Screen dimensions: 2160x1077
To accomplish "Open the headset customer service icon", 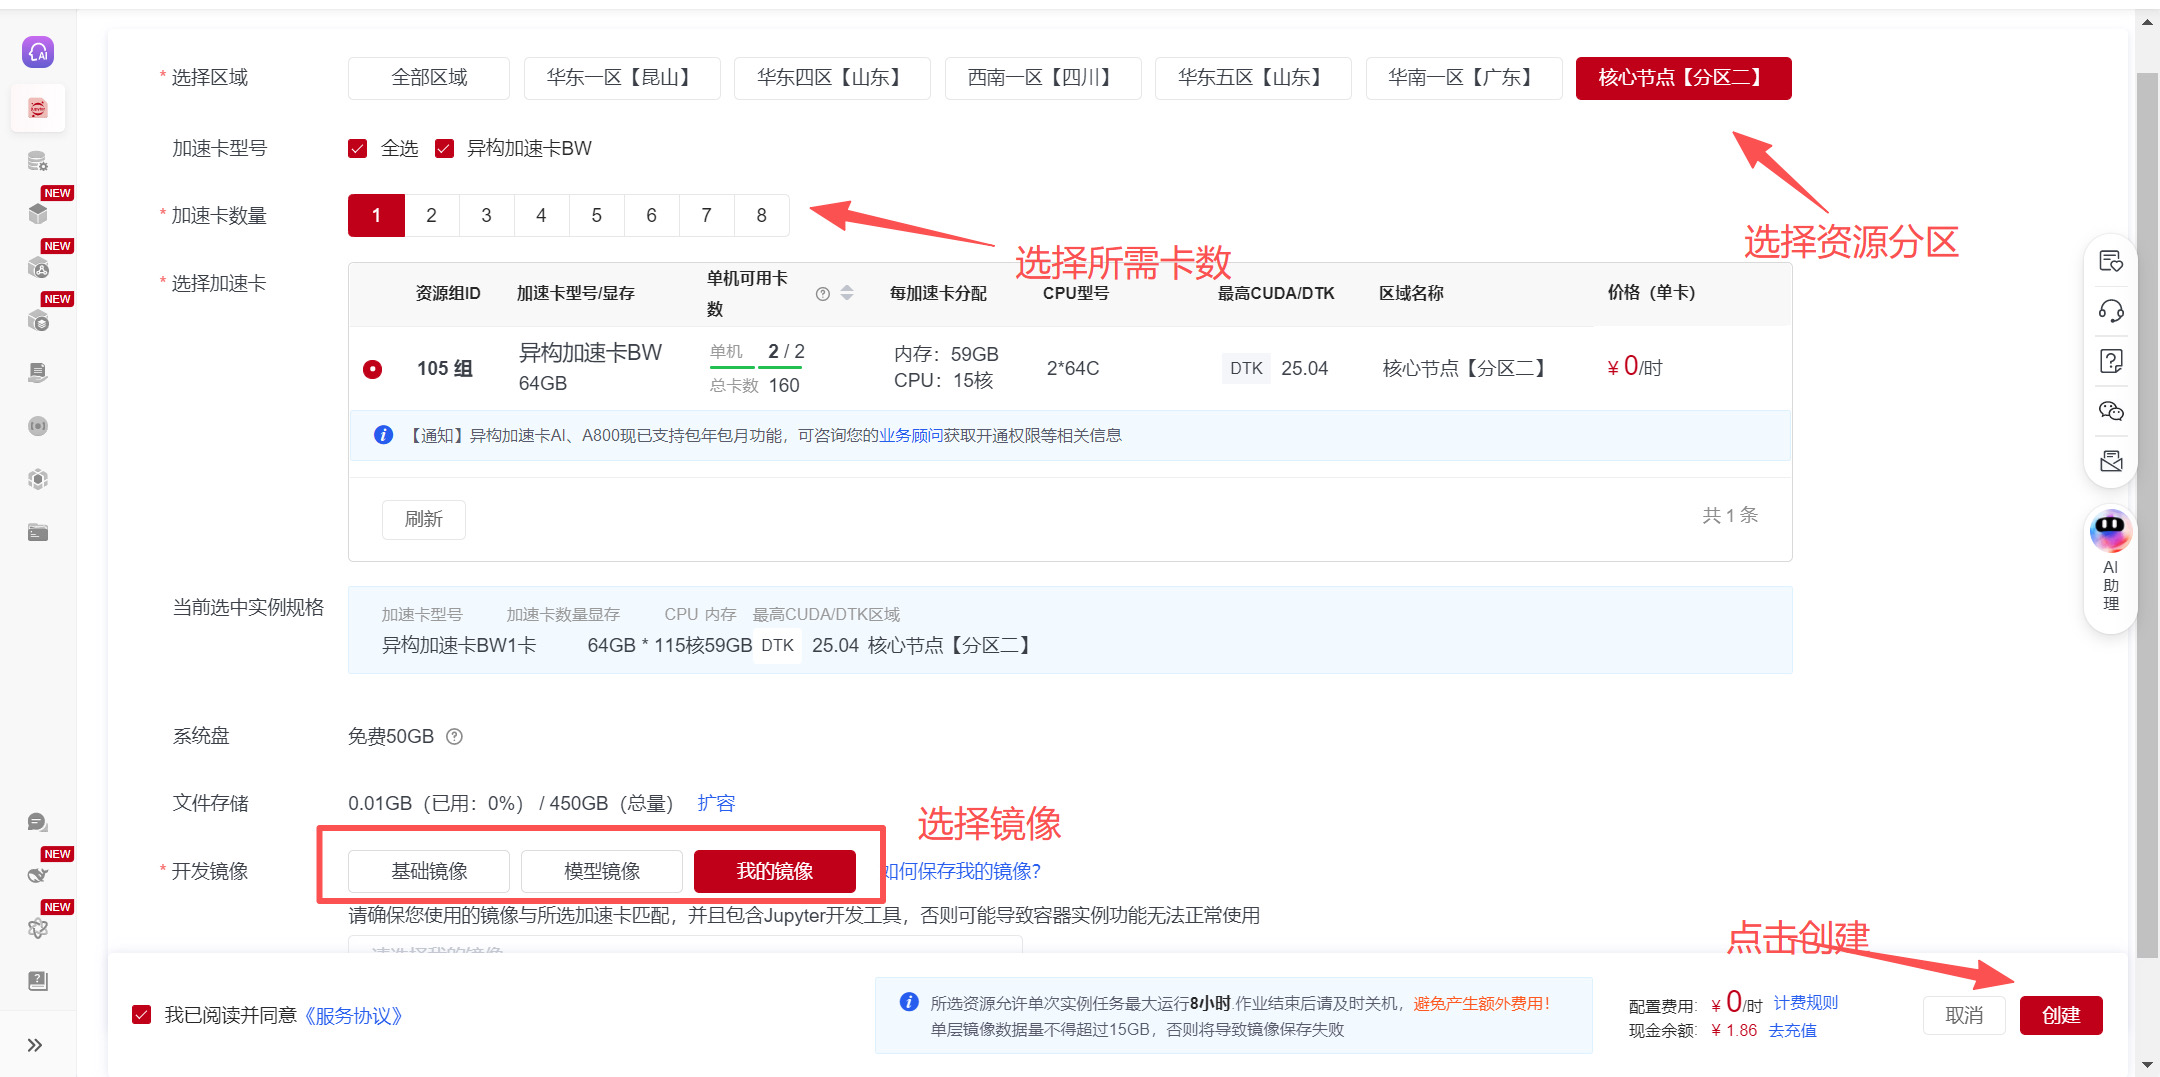I will coord(2111,311).
